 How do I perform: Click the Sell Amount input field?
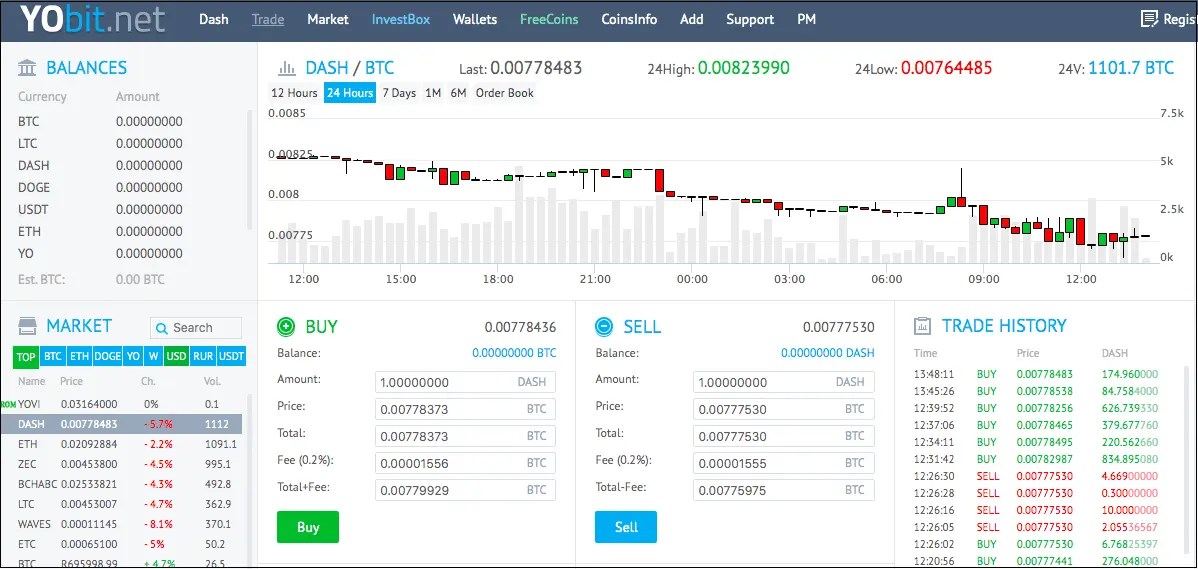(x=783, y=382)
